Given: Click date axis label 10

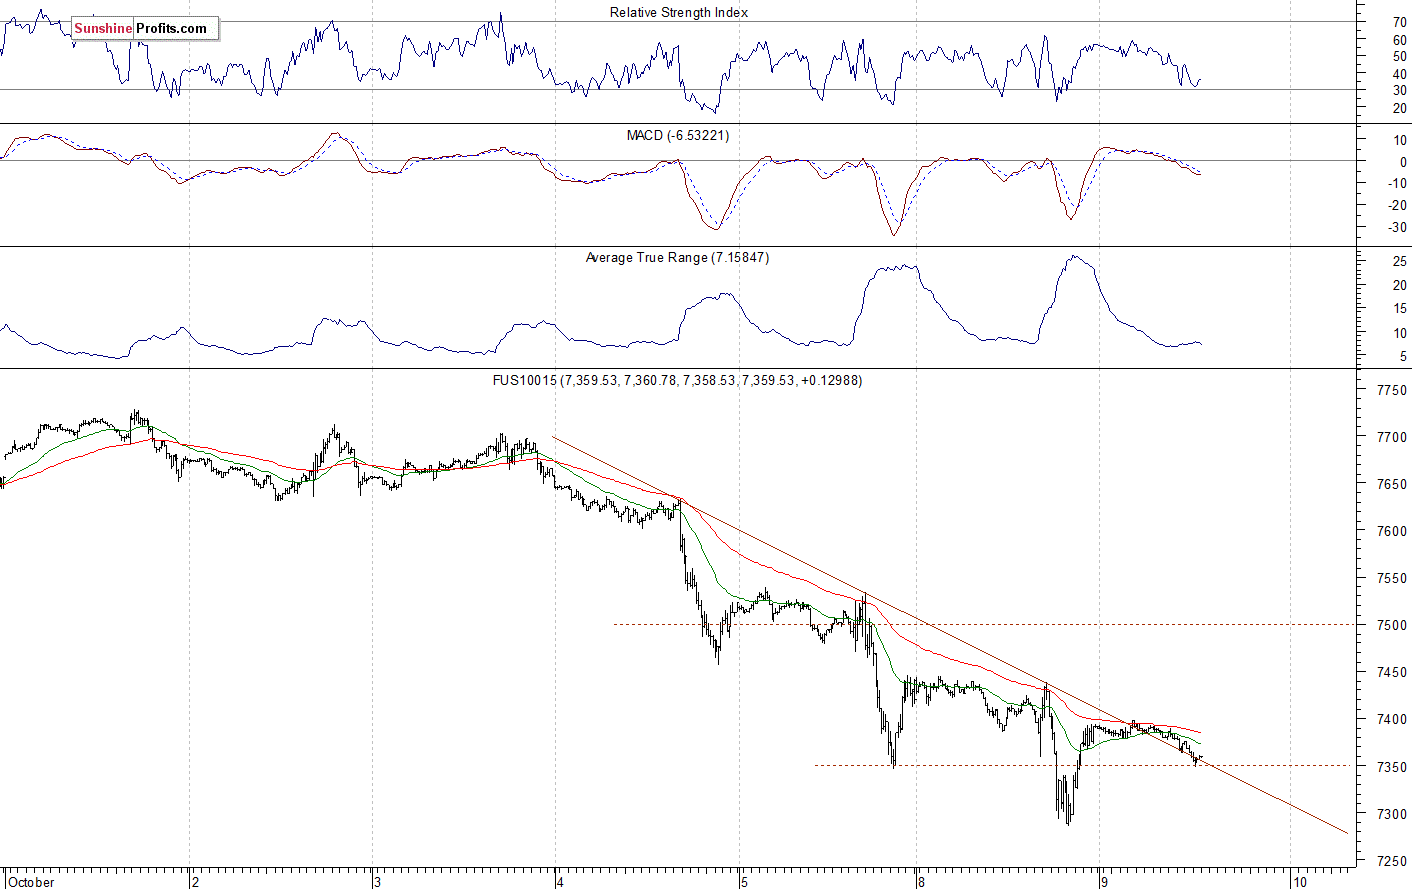Looking at the screenshot, I should click(1299, 882).
